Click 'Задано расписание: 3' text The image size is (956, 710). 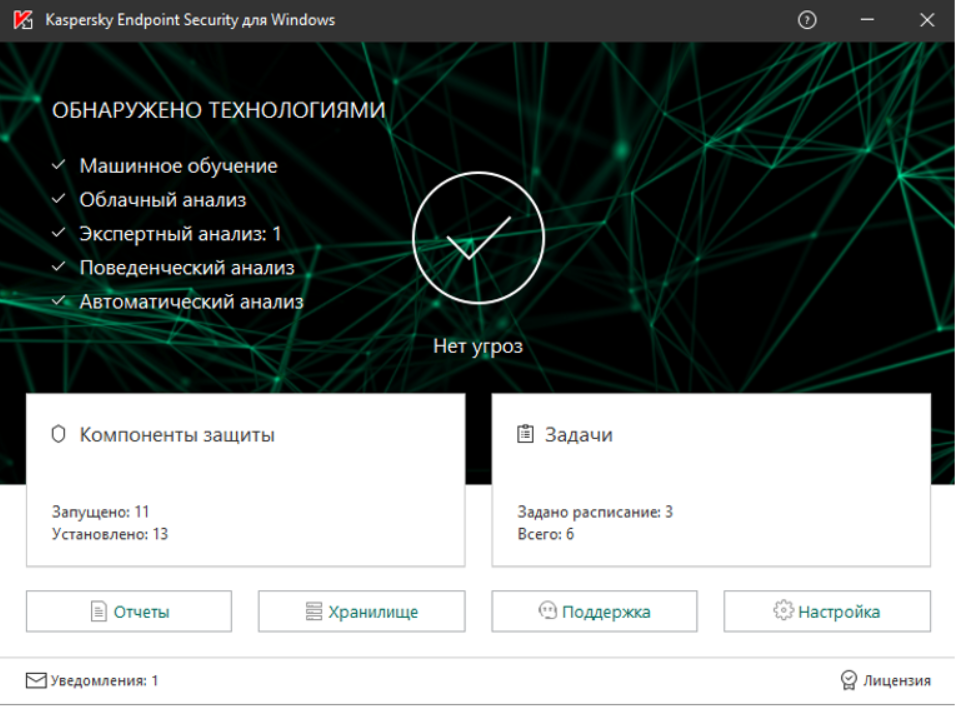595,512
